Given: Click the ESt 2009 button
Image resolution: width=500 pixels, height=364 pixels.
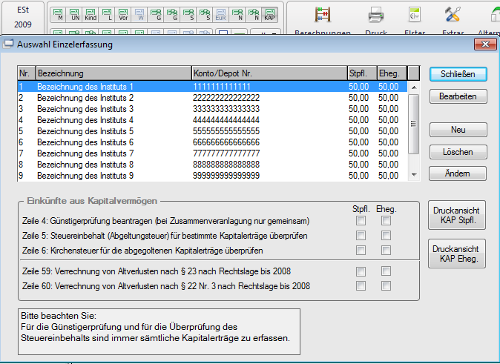Looking at the screenshot, I should 23,17.
